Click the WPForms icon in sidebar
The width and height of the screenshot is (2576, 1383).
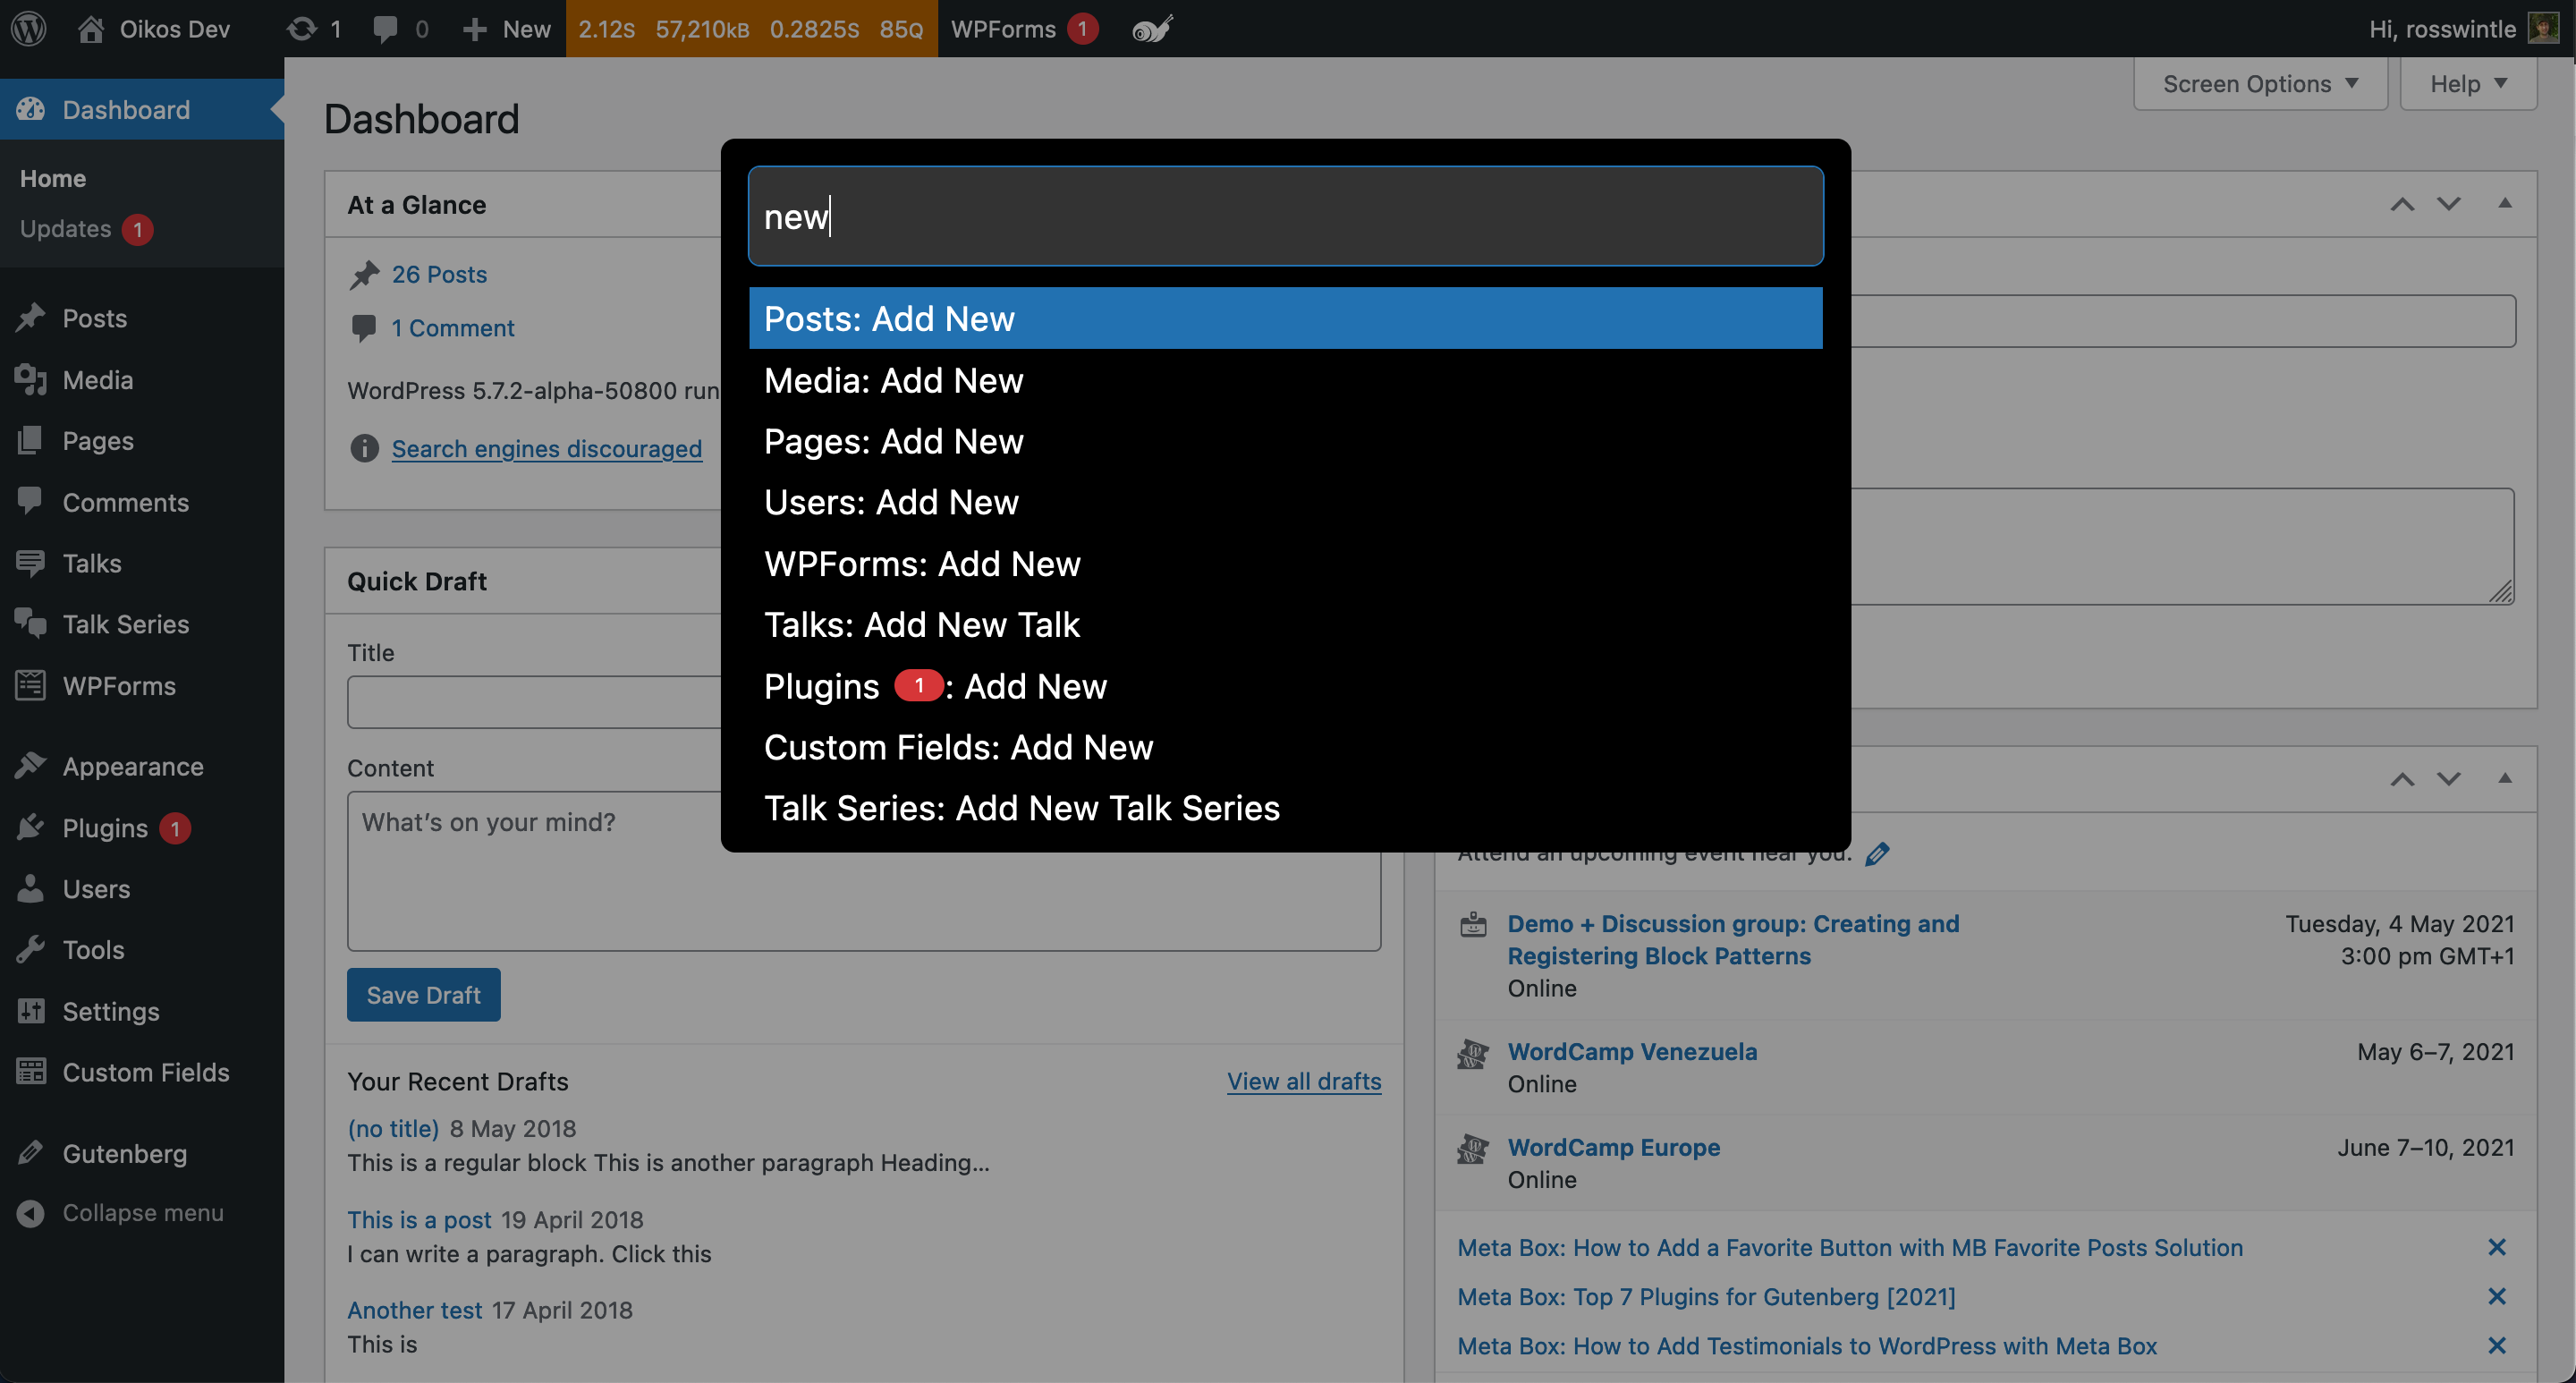pos(31,685)
